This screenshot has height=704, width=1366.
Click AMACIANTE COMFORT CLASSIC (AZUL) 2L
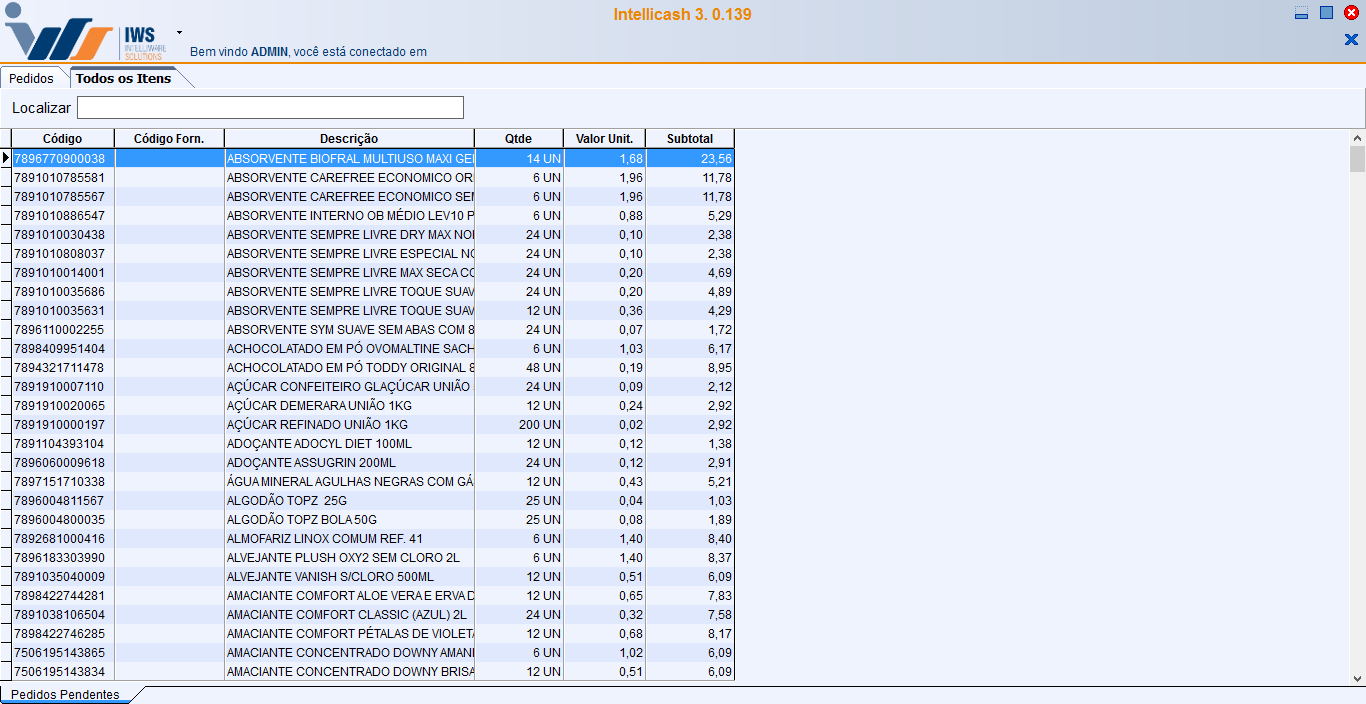click(350, 614)
